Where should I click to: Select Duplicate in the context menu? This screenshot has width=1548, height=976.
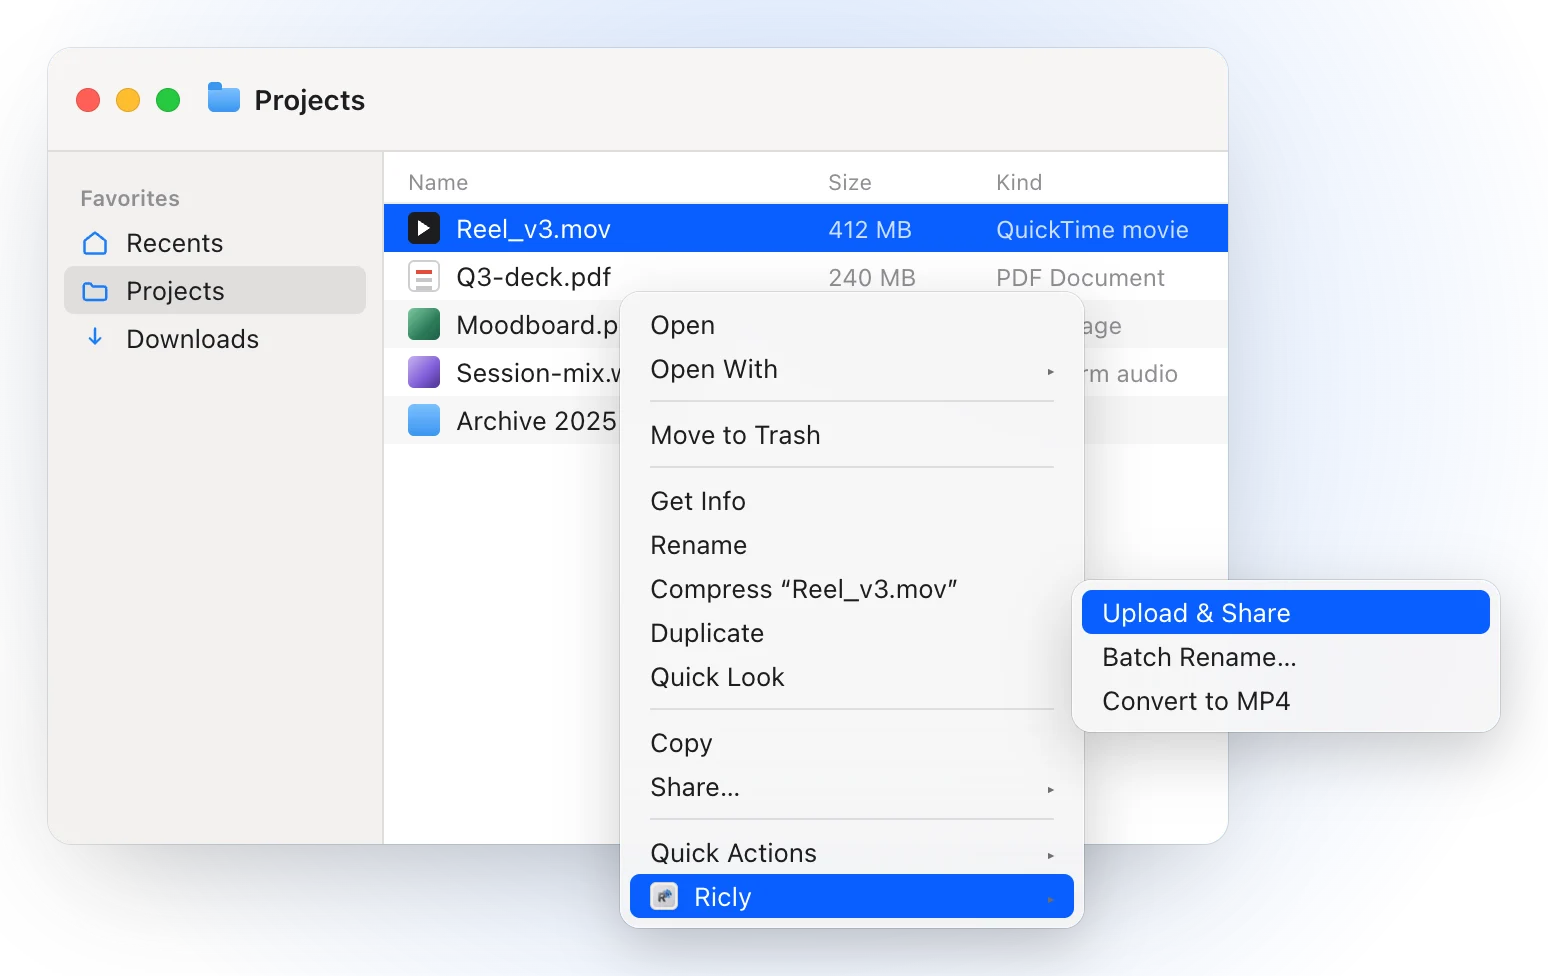(852, 633)
